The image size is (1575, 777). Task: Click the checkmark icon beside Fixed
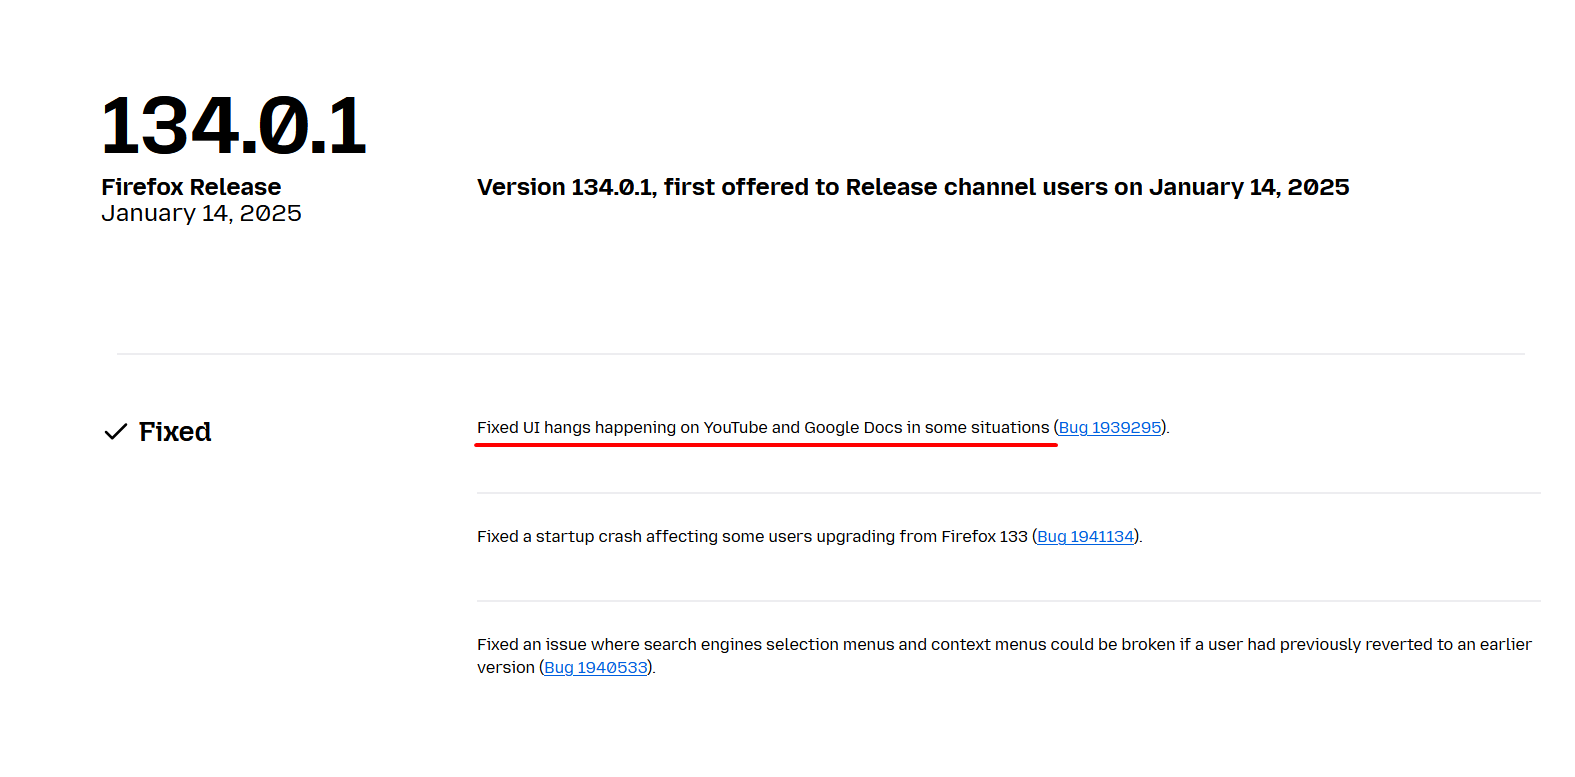(x=116, y=432)
